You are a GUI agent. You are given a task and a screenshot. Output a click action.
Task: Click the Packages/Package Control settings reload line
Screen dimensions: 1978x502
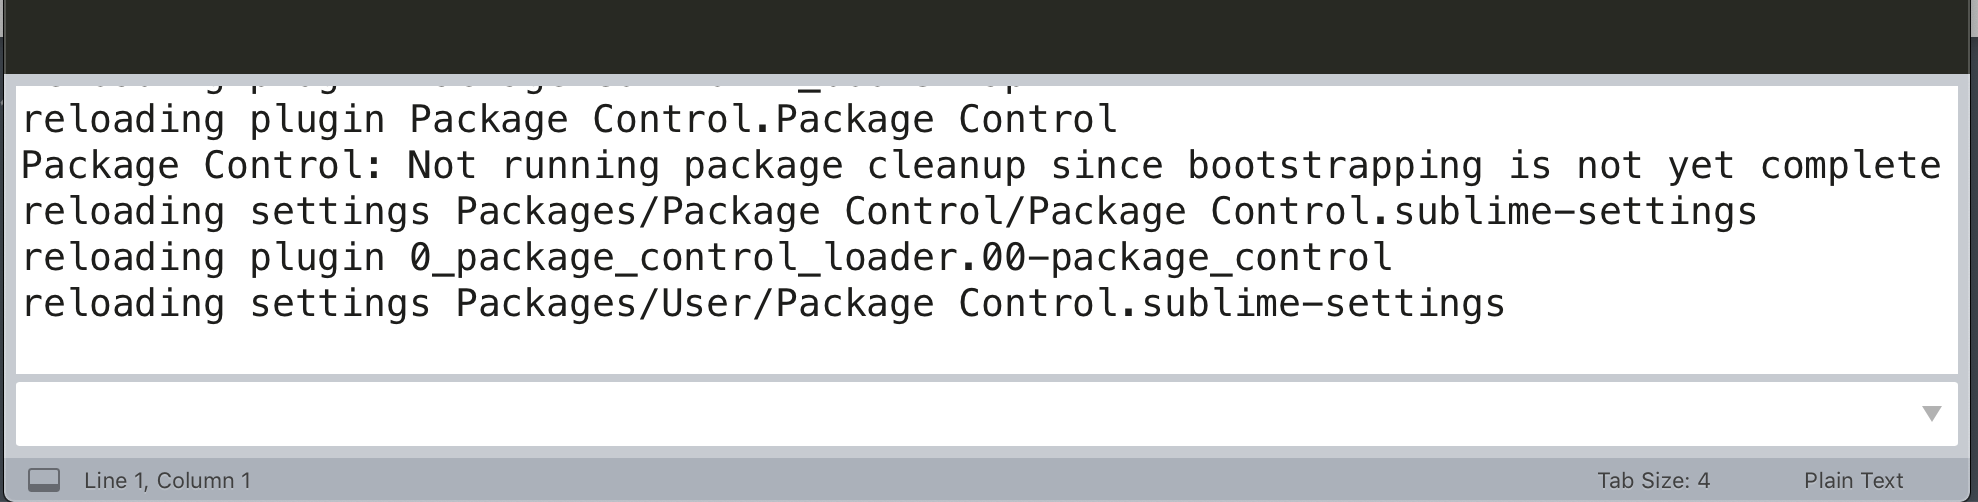tap(889, 212)
